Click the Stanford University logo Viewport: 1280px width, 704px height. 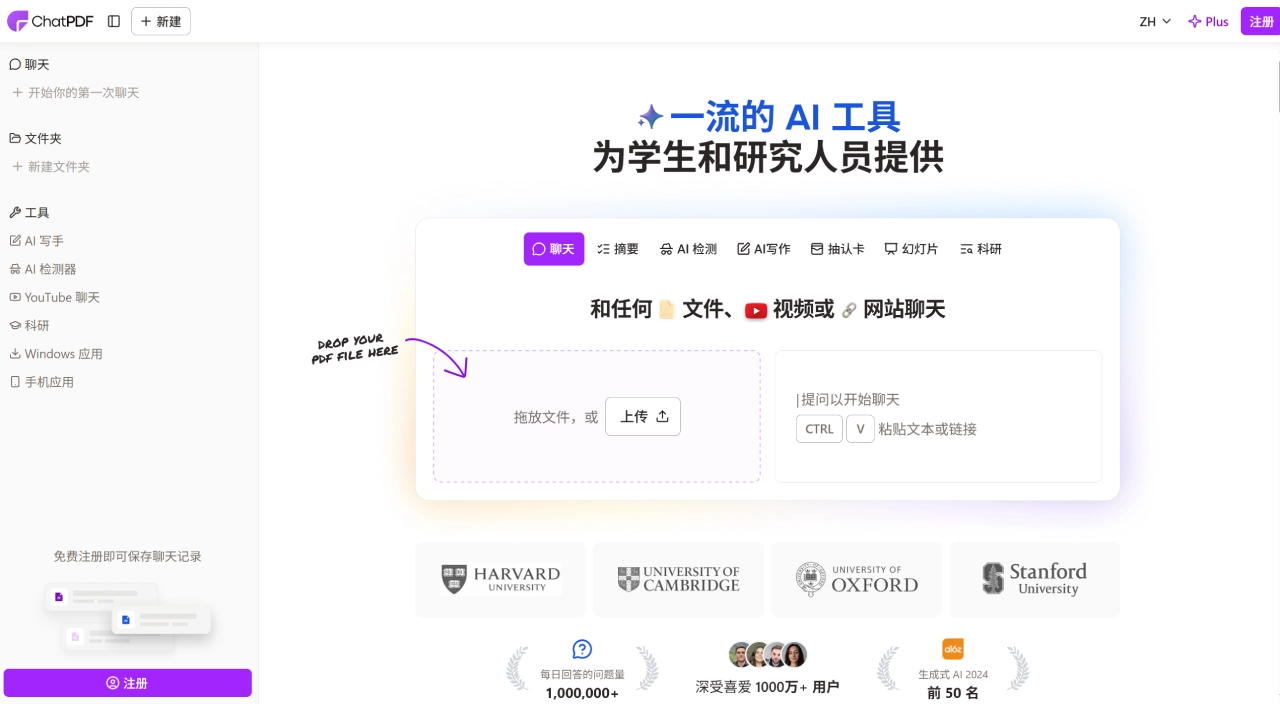pyautogui.click(x=1035, y=580)
